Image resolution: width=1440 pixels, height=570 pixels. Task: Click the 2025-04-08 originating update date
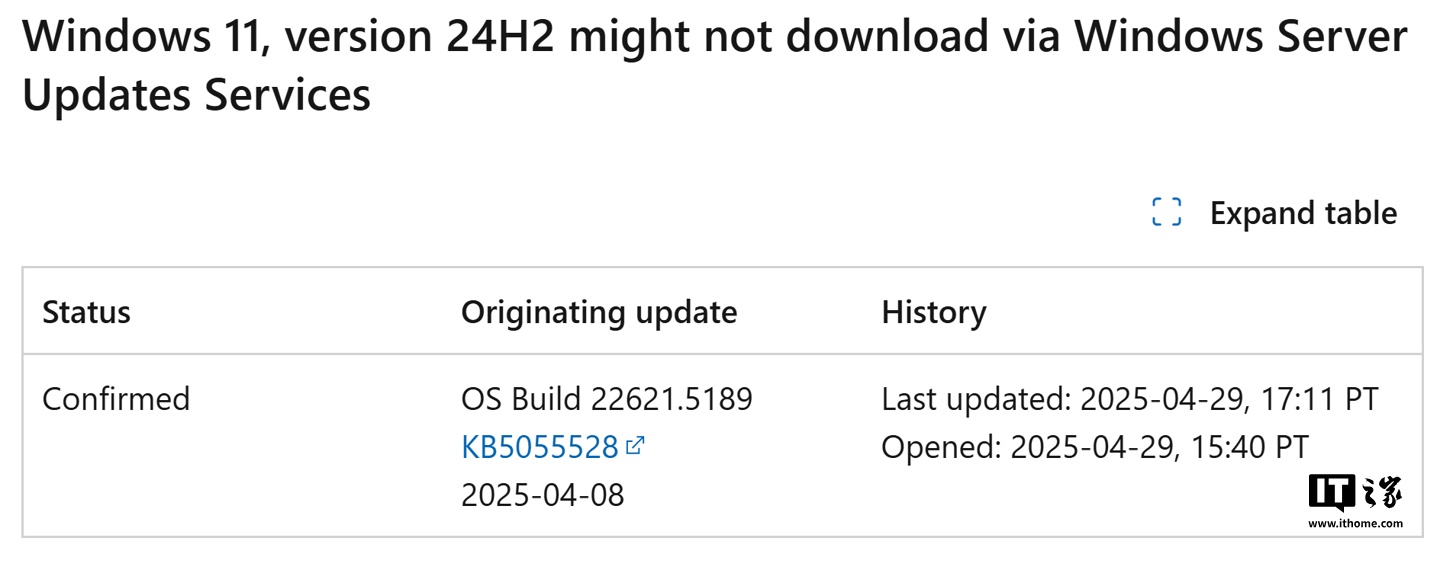pyautogui.click(x=542, y=494)
